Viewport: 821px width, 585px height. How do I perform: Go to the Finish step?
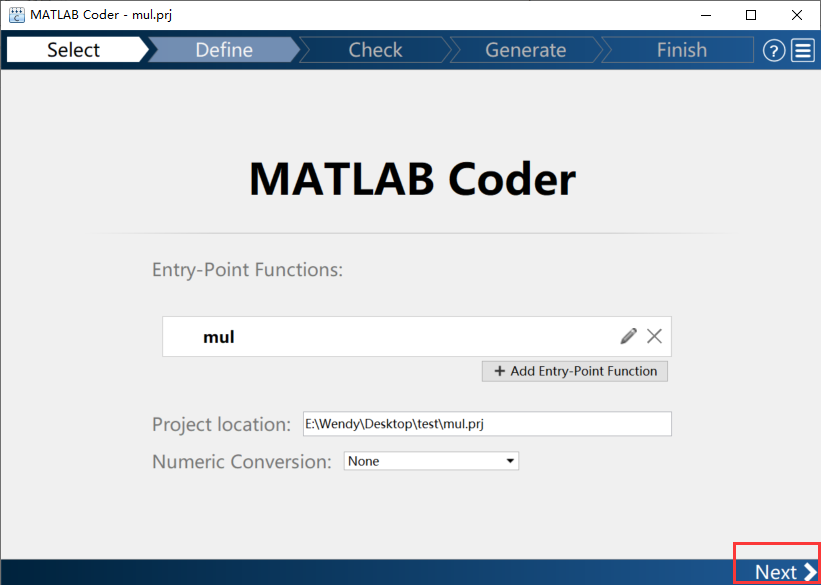679,50
